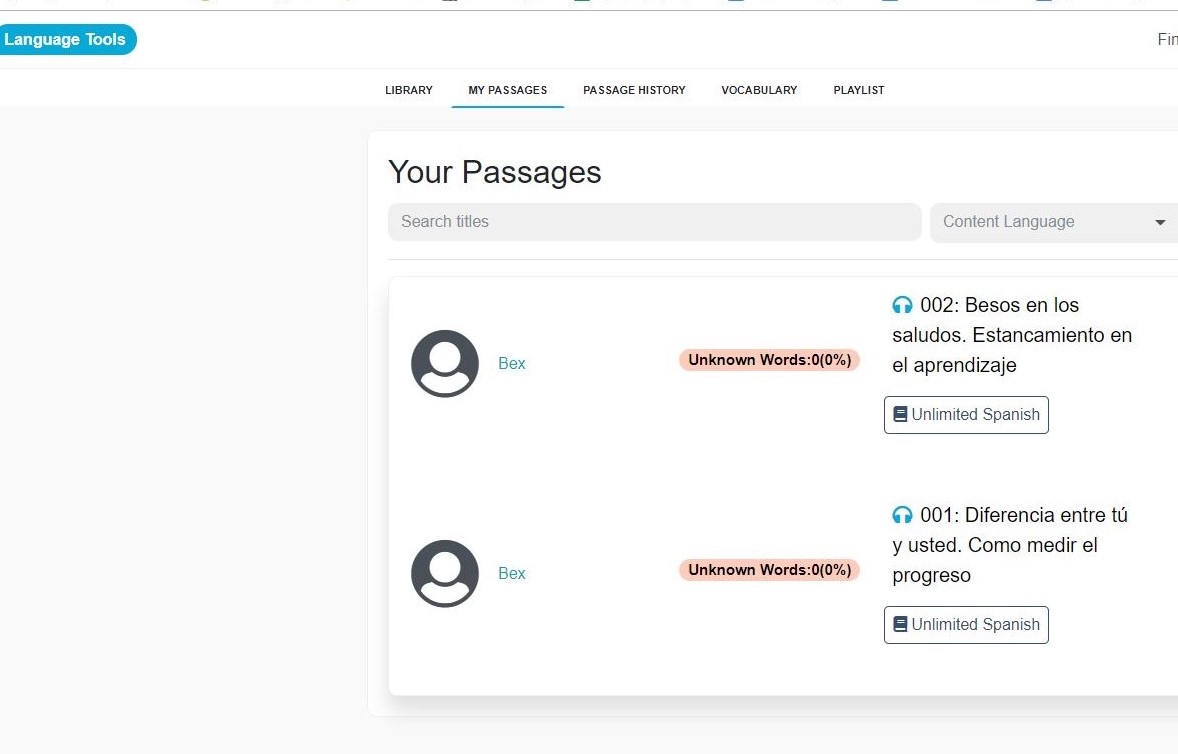Click headphones icon for passage 002
The height and width of the screenshot is (754, 1178).
click(902, 305)
